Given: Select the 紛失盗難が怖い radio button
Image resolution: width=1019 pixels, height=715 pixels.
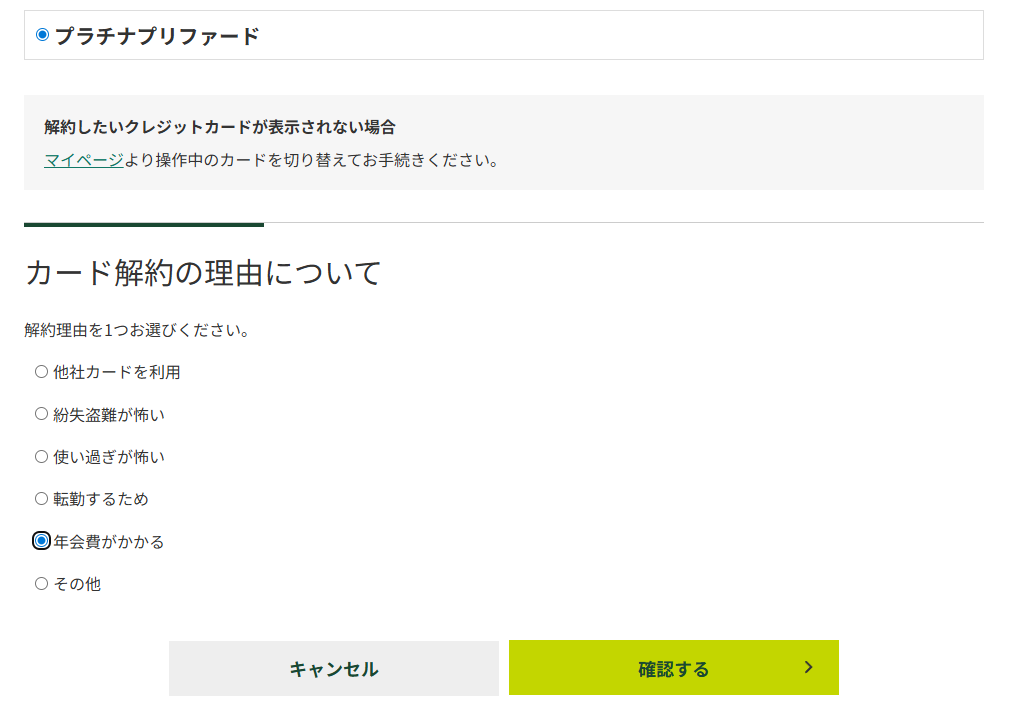Looking at the screenshot, I should point(41,414).
